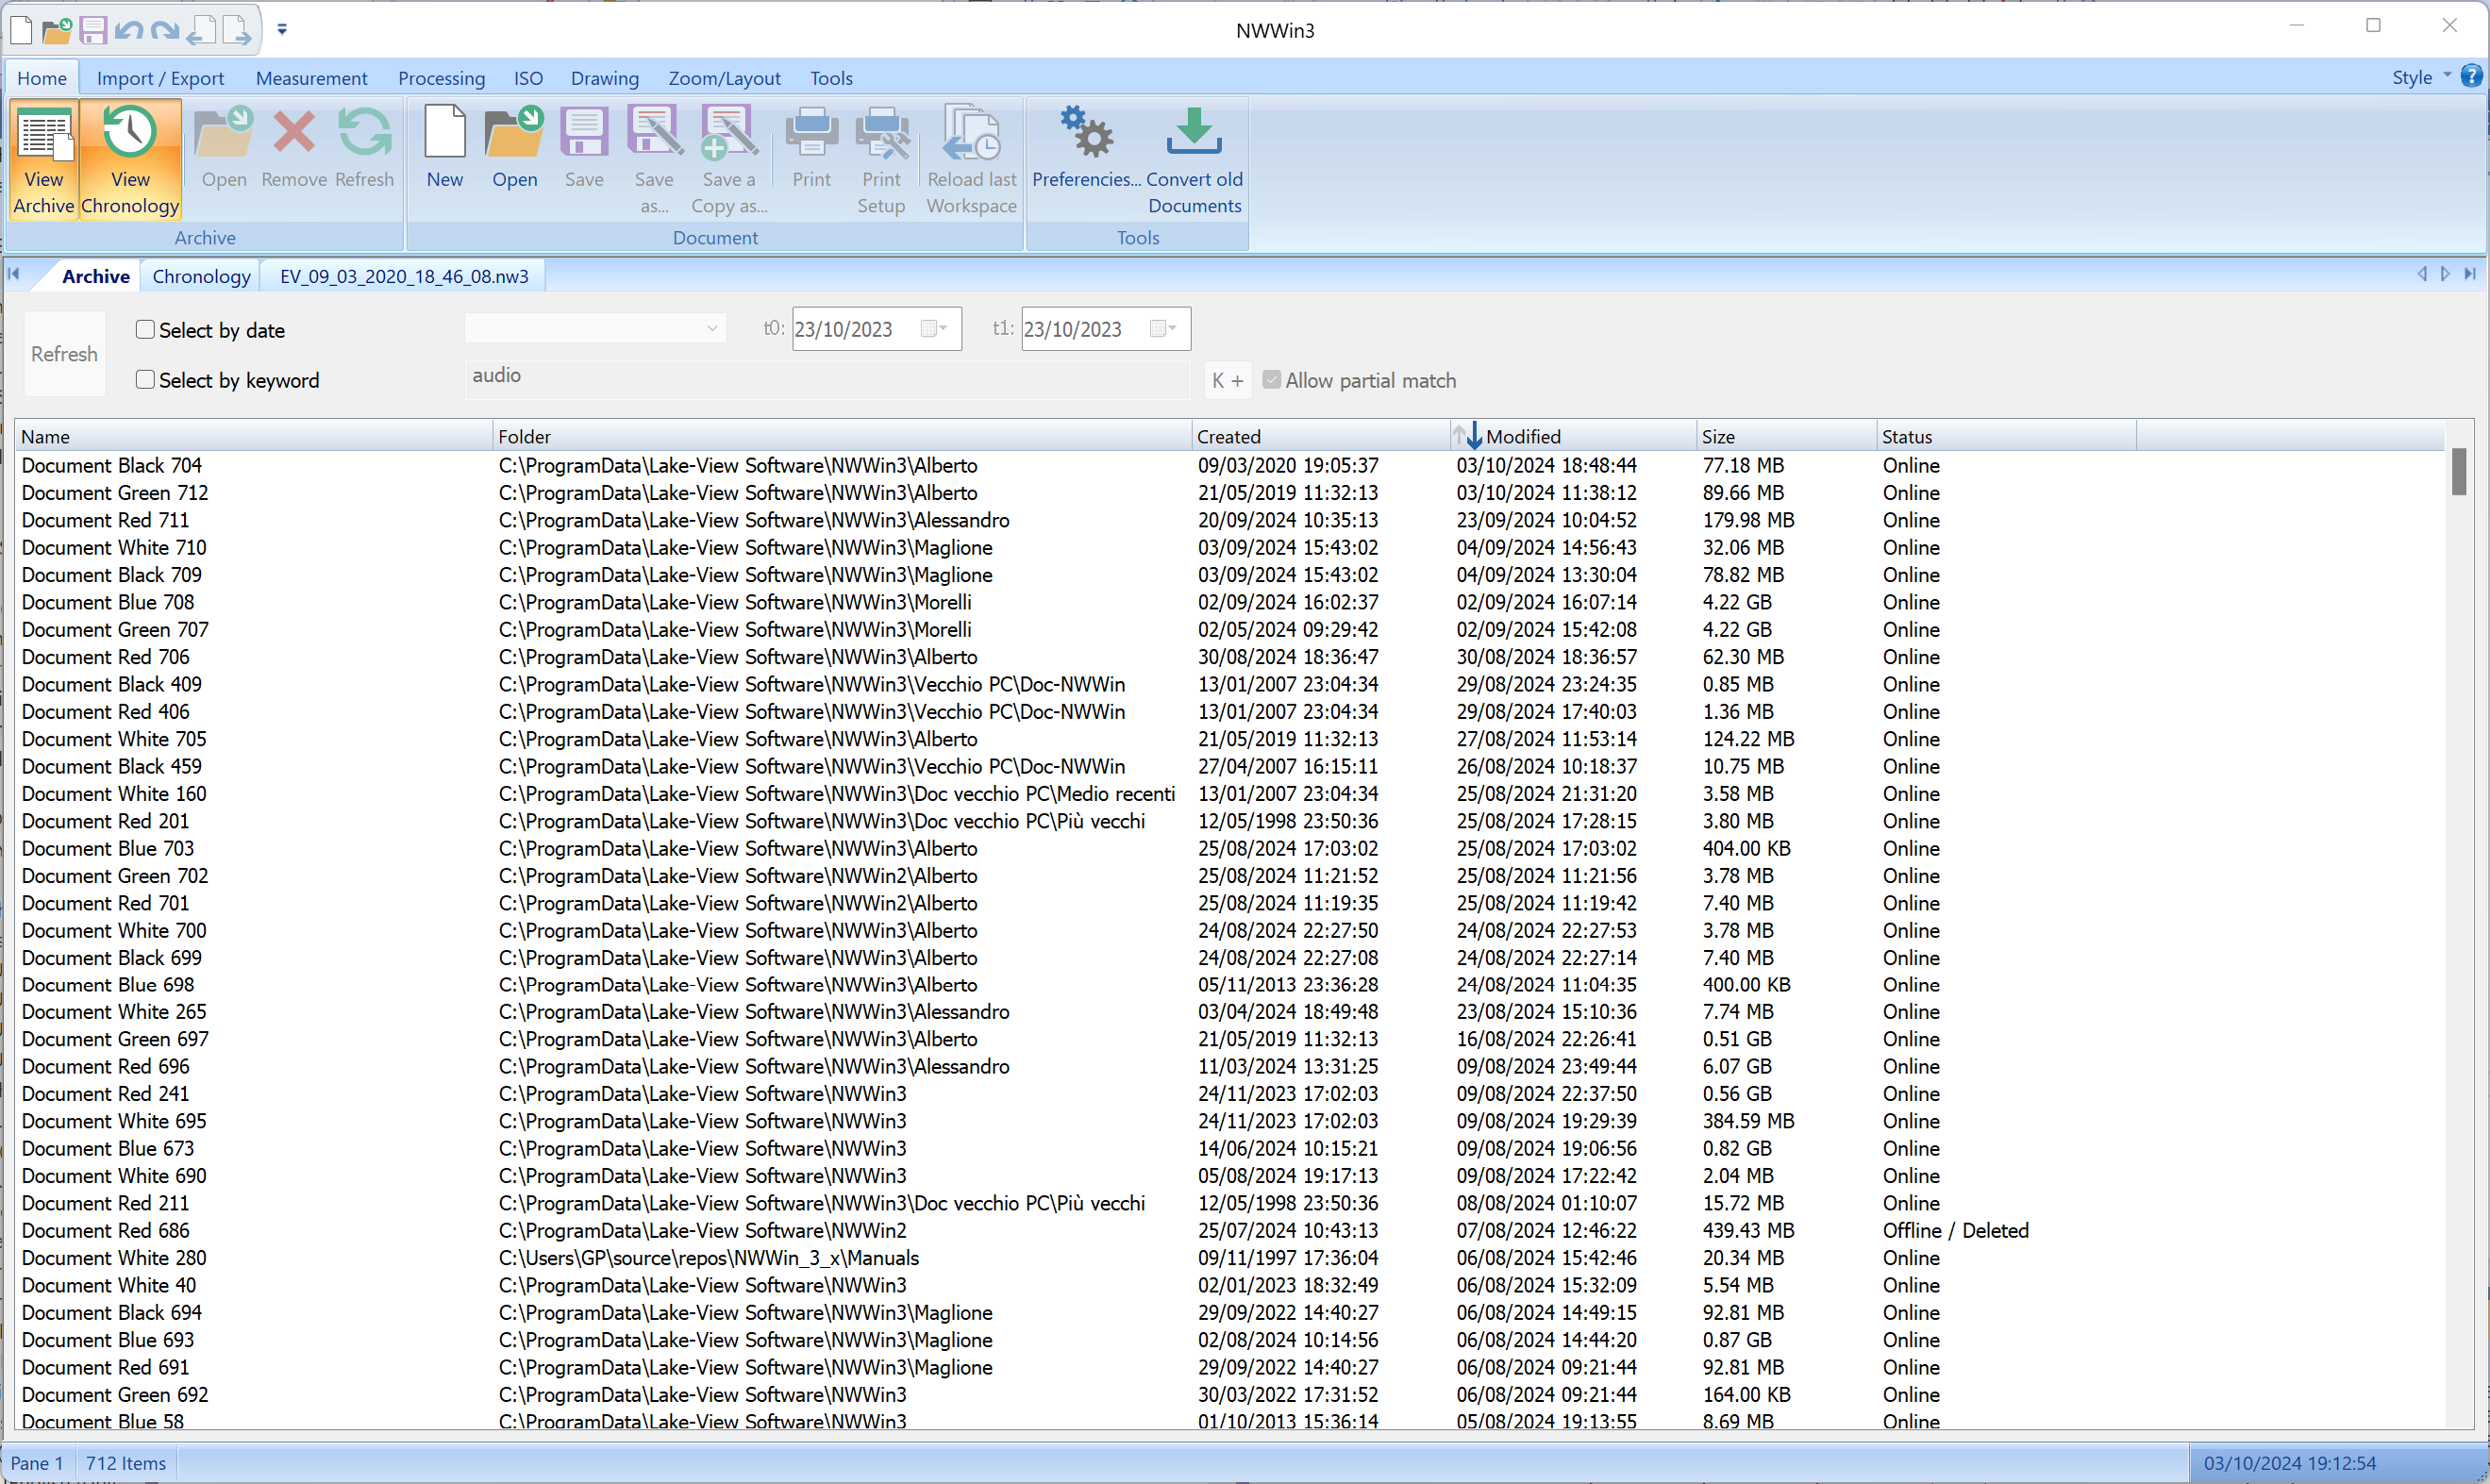Image resolution: width=2490 pixels, height=1484 pixels.
Task: Enable the Select by keyword checkbox
Action: click(145, 379)
